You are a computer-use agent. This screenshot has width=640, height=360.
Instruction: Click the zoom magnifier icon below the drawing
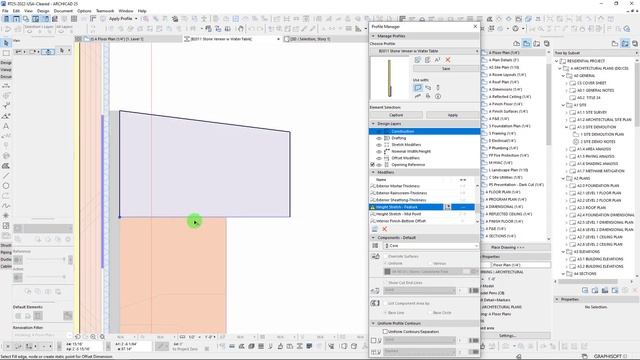[93, 337]
